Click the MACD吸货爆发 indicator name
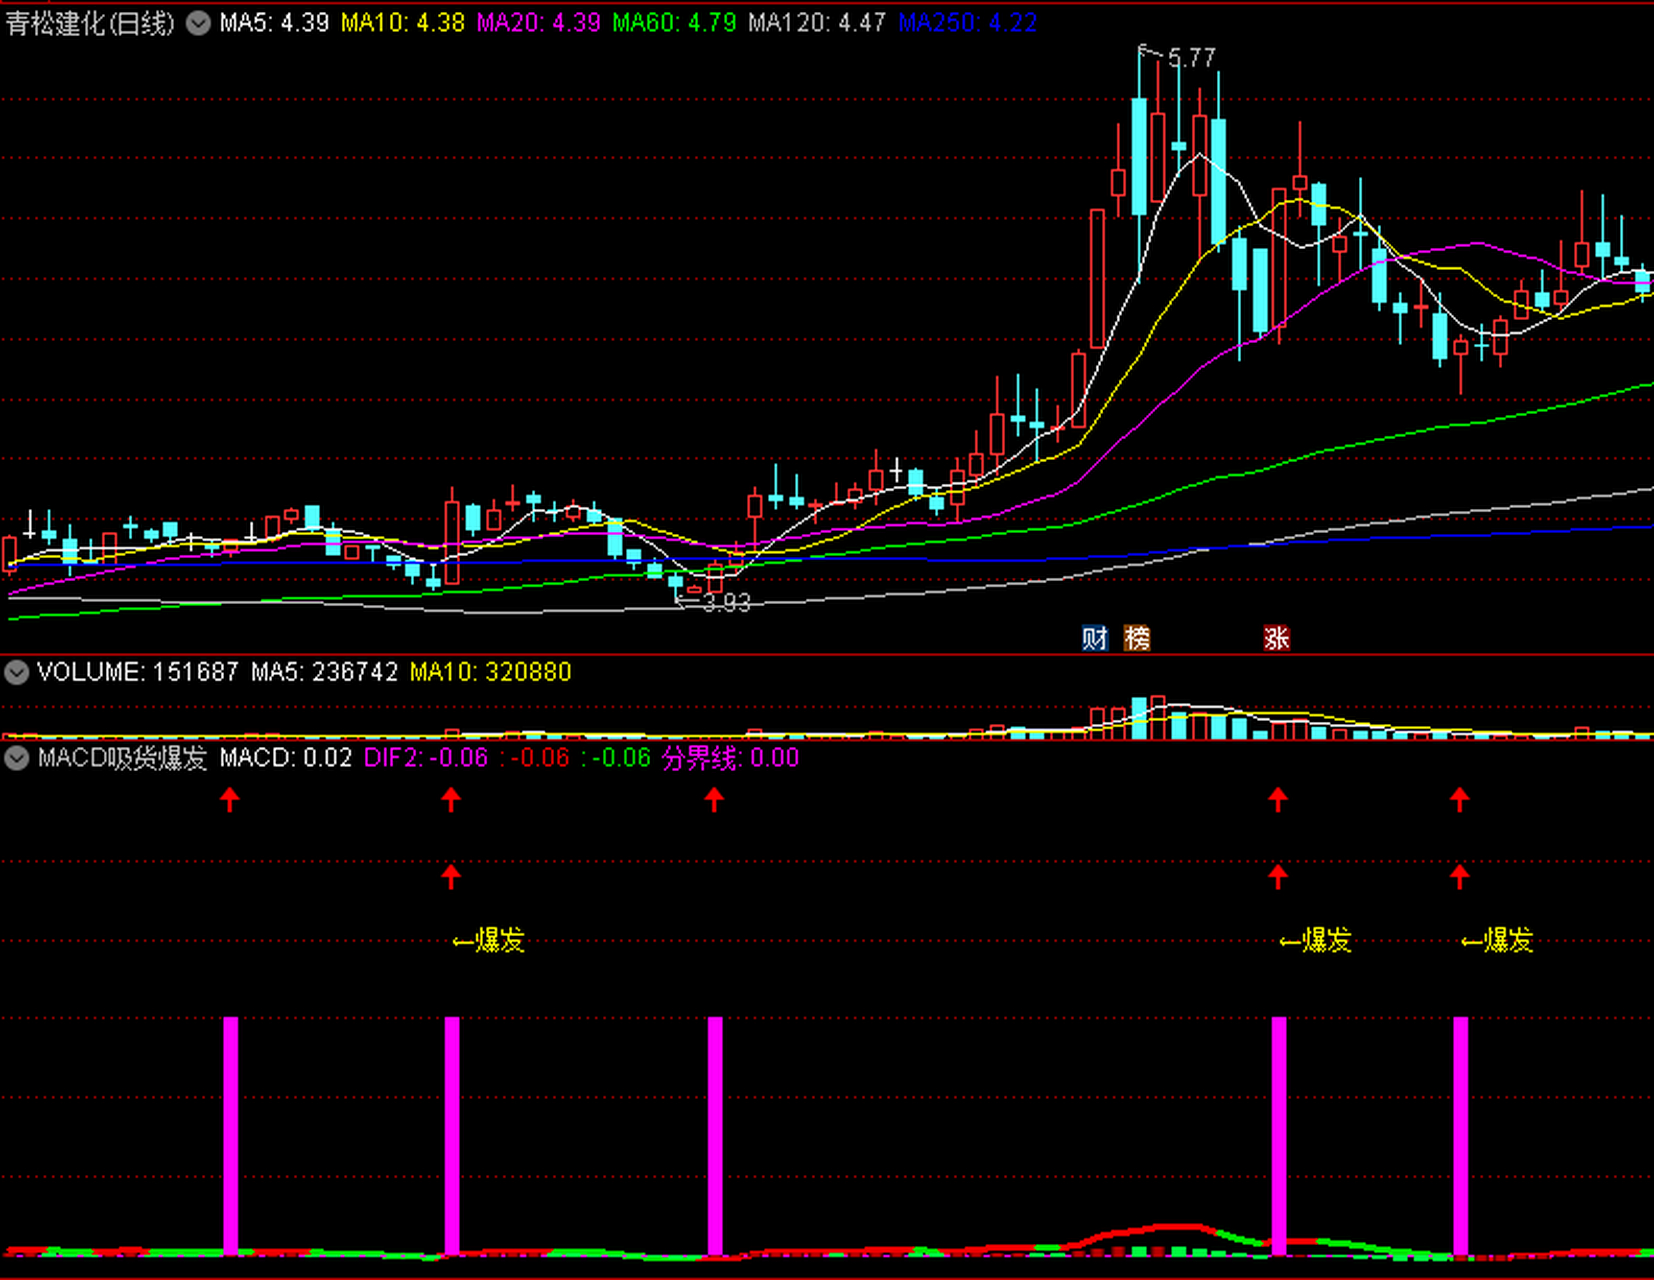 tap(122, 758)
